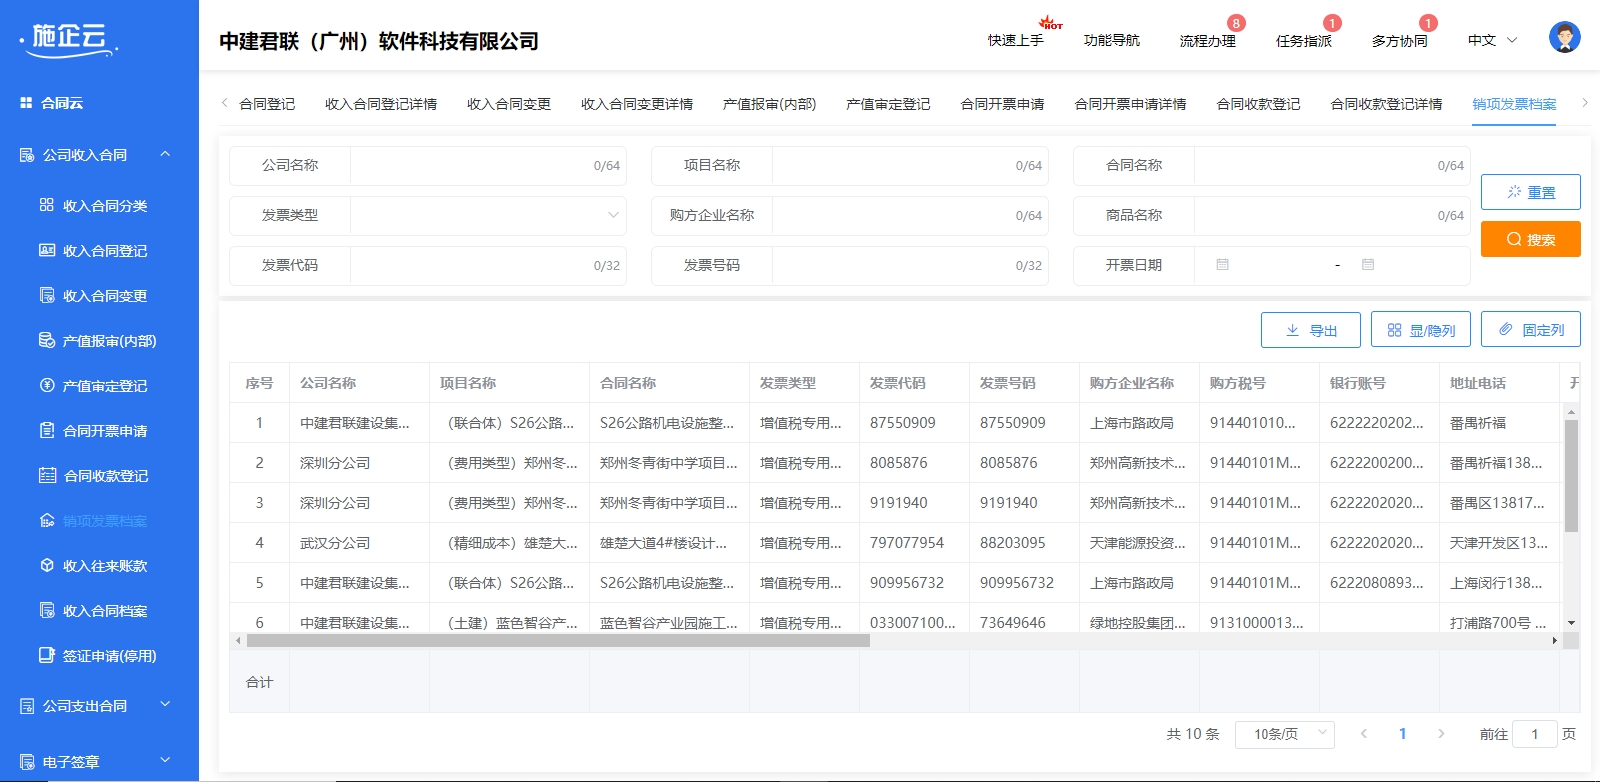Image resolution: width=1600 pixels, height=782 pixels.
Task: Click the 合同云 grid icon
Action: 26,103
